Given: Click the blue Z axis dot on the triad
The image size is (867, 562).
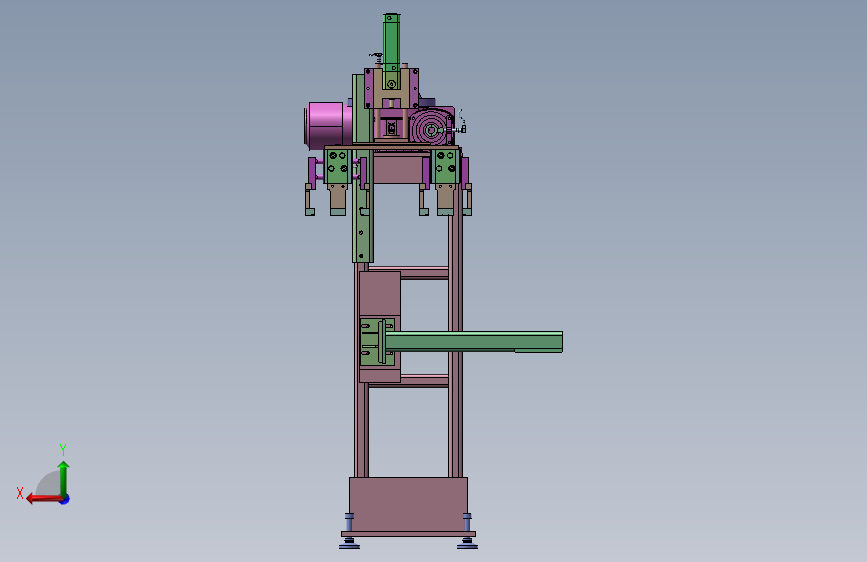Looking at the screenshot, I should click(65, 499).
